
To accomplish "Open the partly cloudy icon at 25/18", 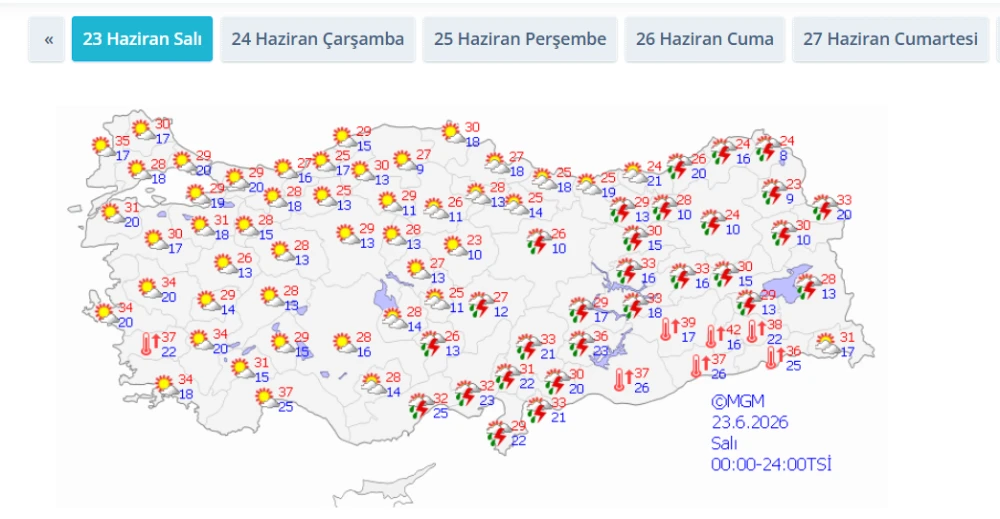I will click(x=543, y=180).
